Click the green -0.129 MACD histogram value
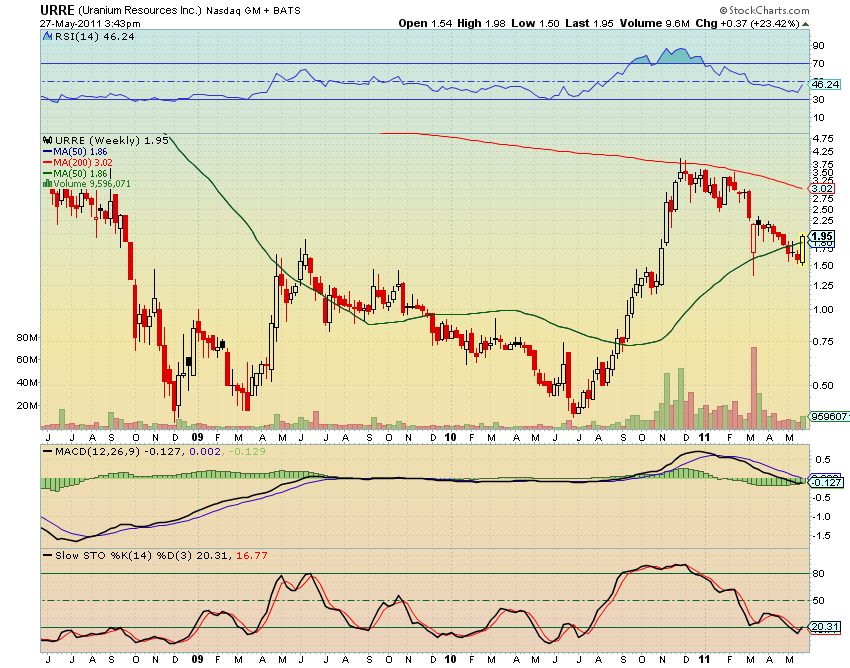Screen dimensions: 850x668 coord(247,451)
